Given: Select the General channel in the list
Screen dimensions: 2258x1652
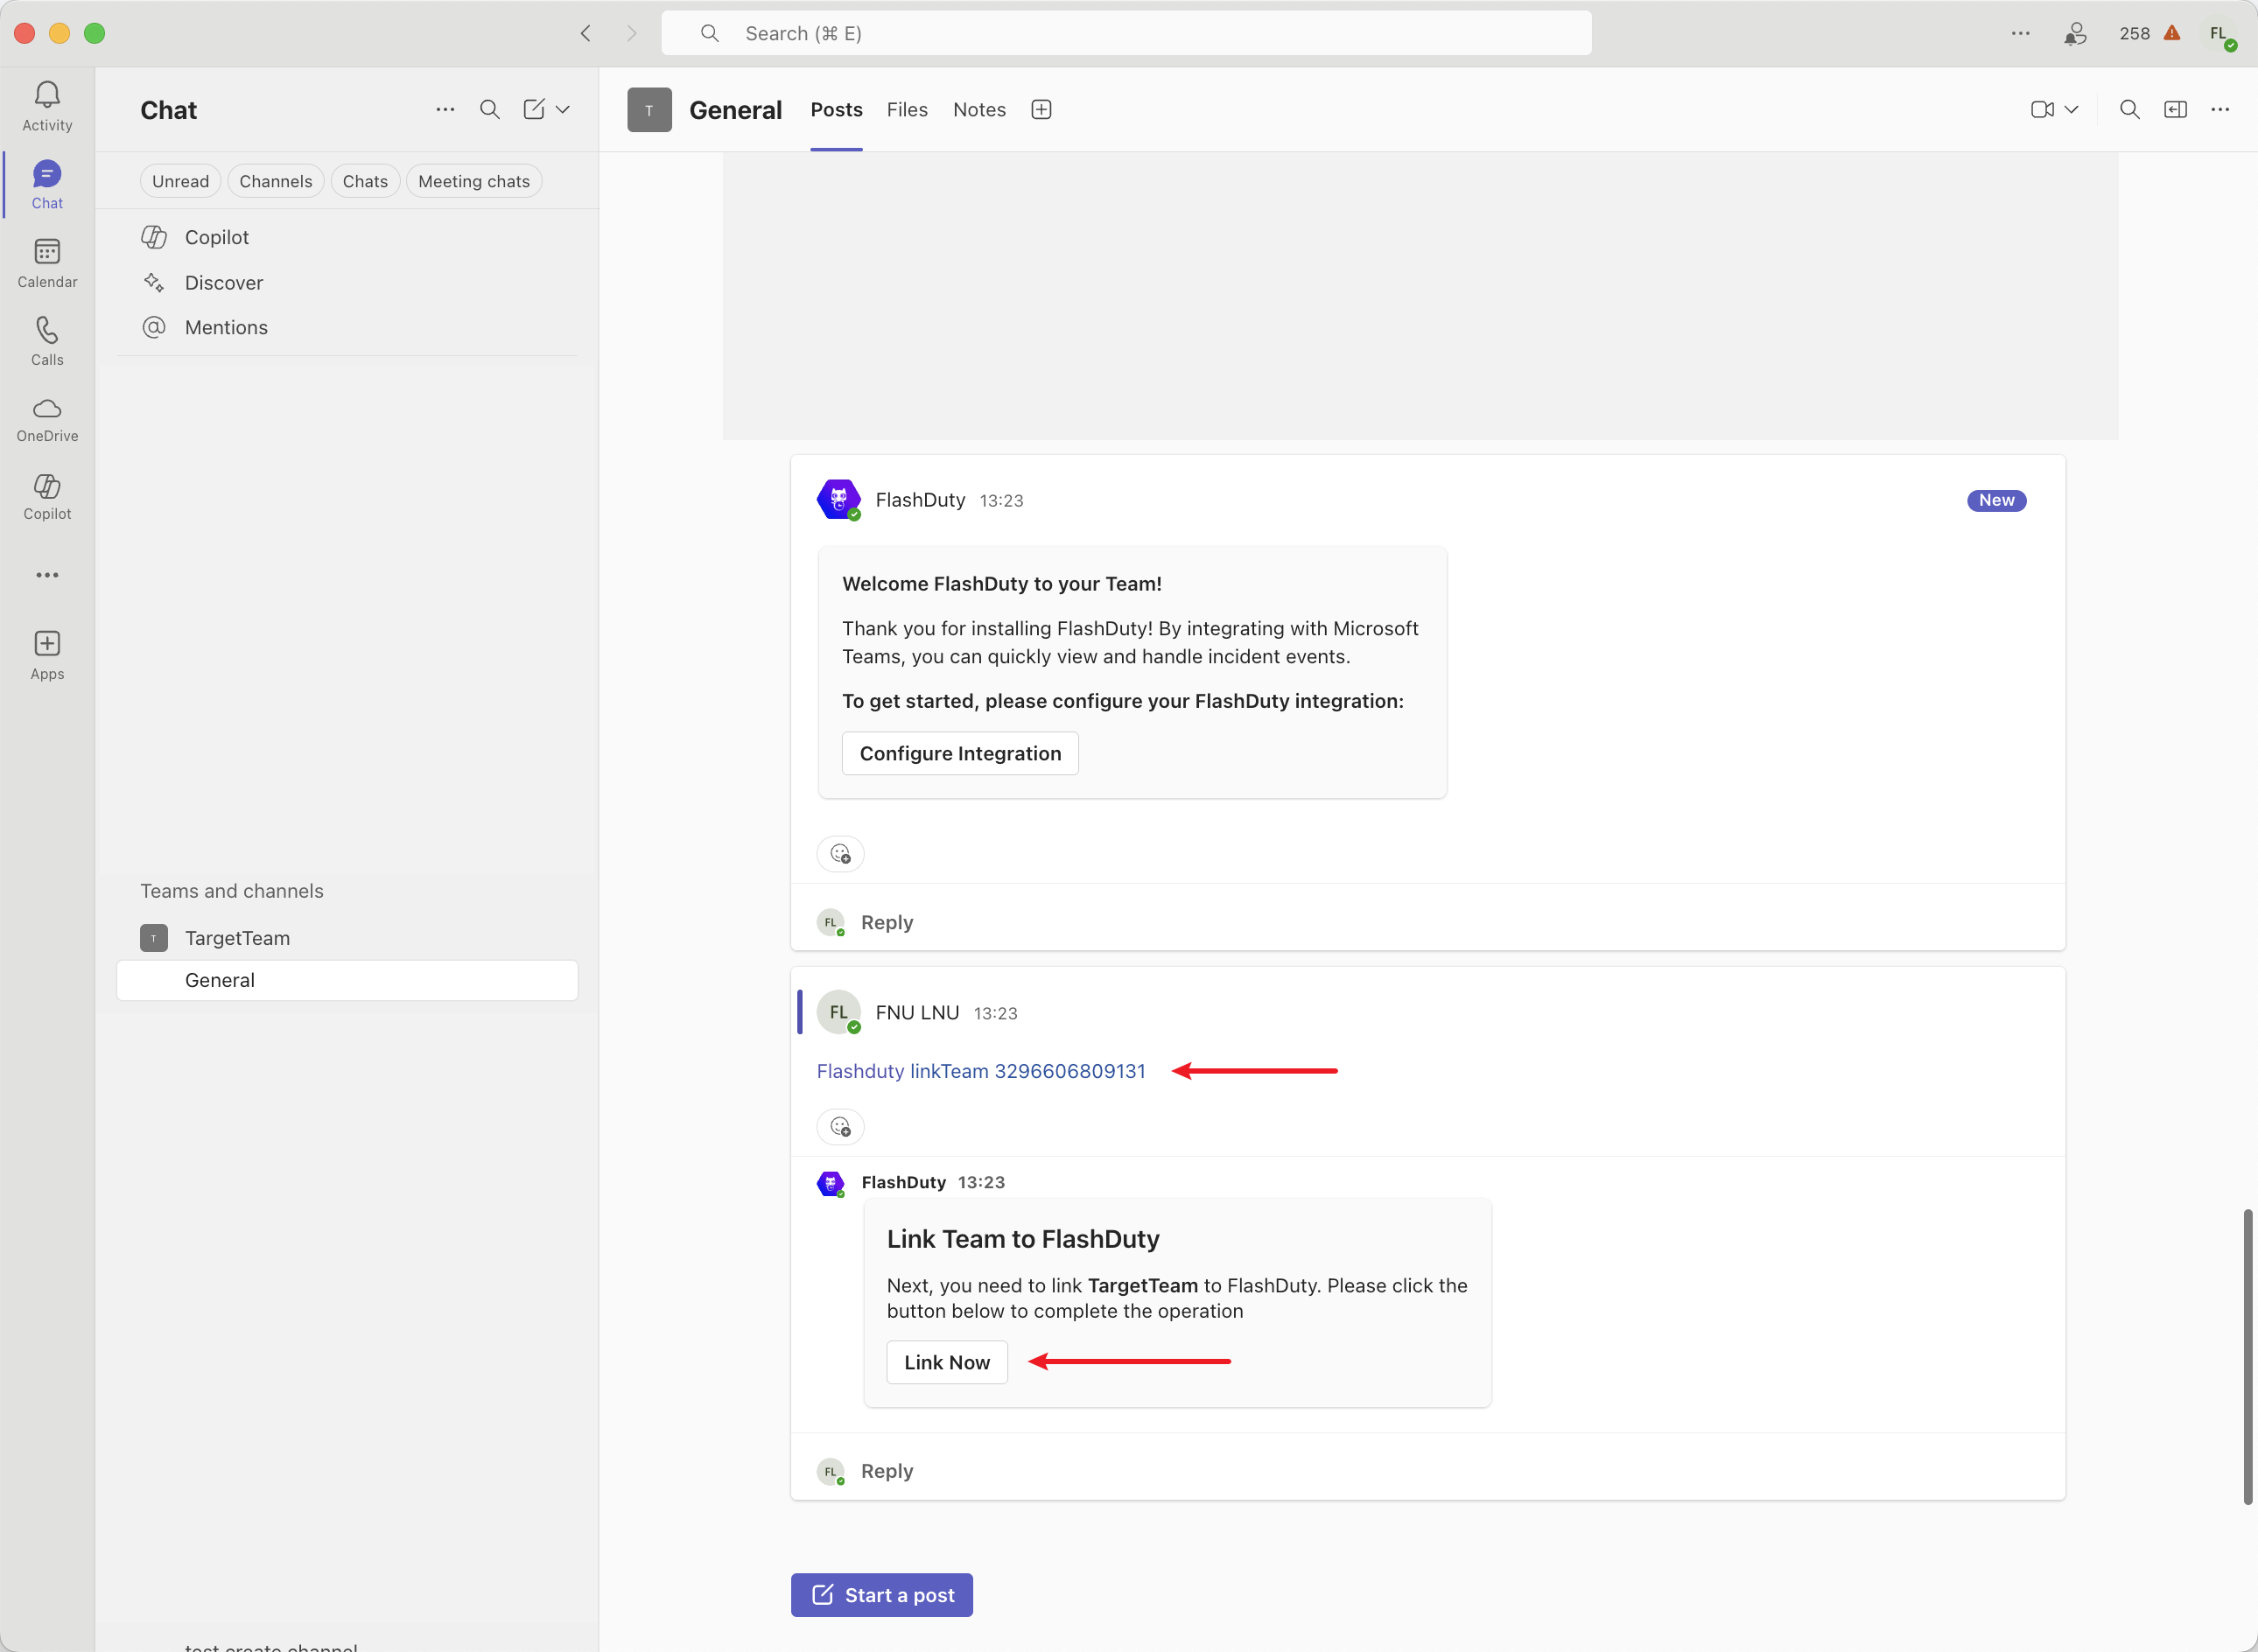Looking at the screenshot, I should pos(347,980).
